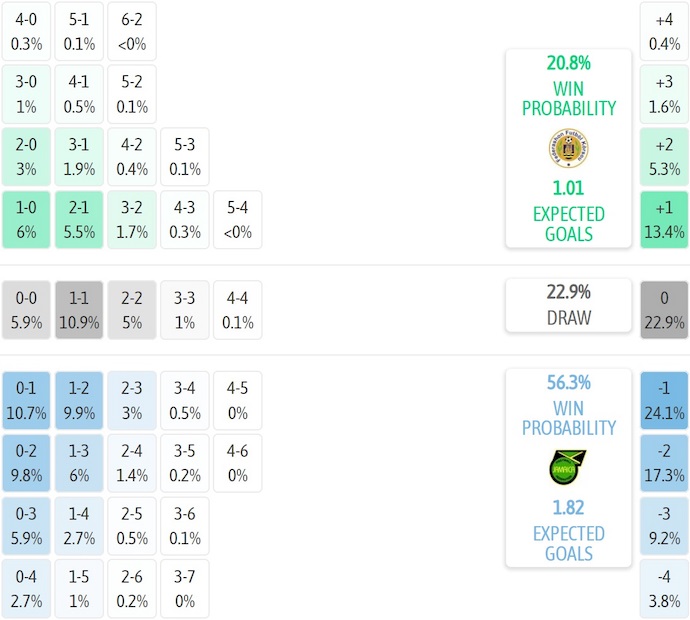The height and width of the screenshot is (620, 690).
Task: Click the 56.3% win probability text
Action: click(568, 382)
